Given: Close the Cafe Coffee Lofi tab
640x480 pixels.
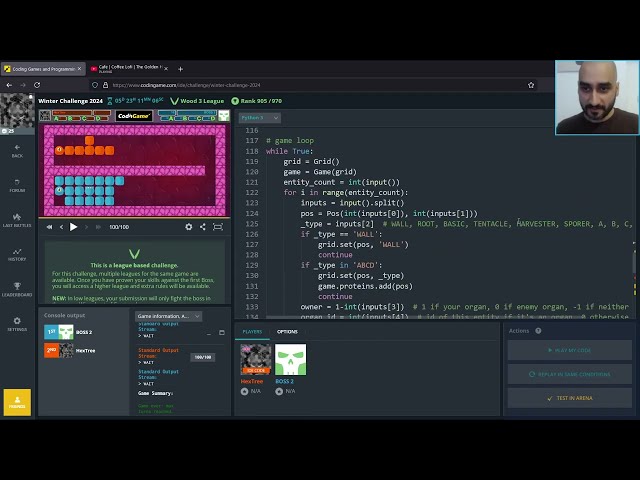Looking at the screenshot, I should click(x=166, y=69).
